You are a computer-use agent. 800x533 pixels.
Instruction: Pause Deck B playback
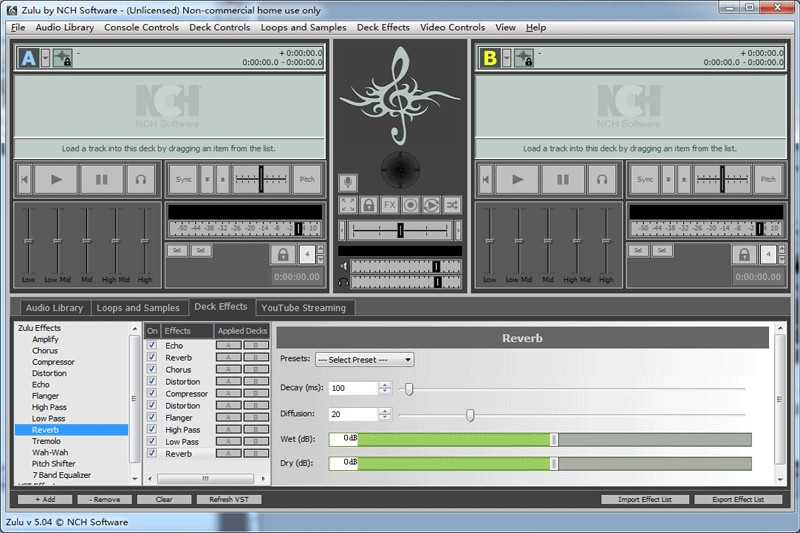(x=563, y=179)
